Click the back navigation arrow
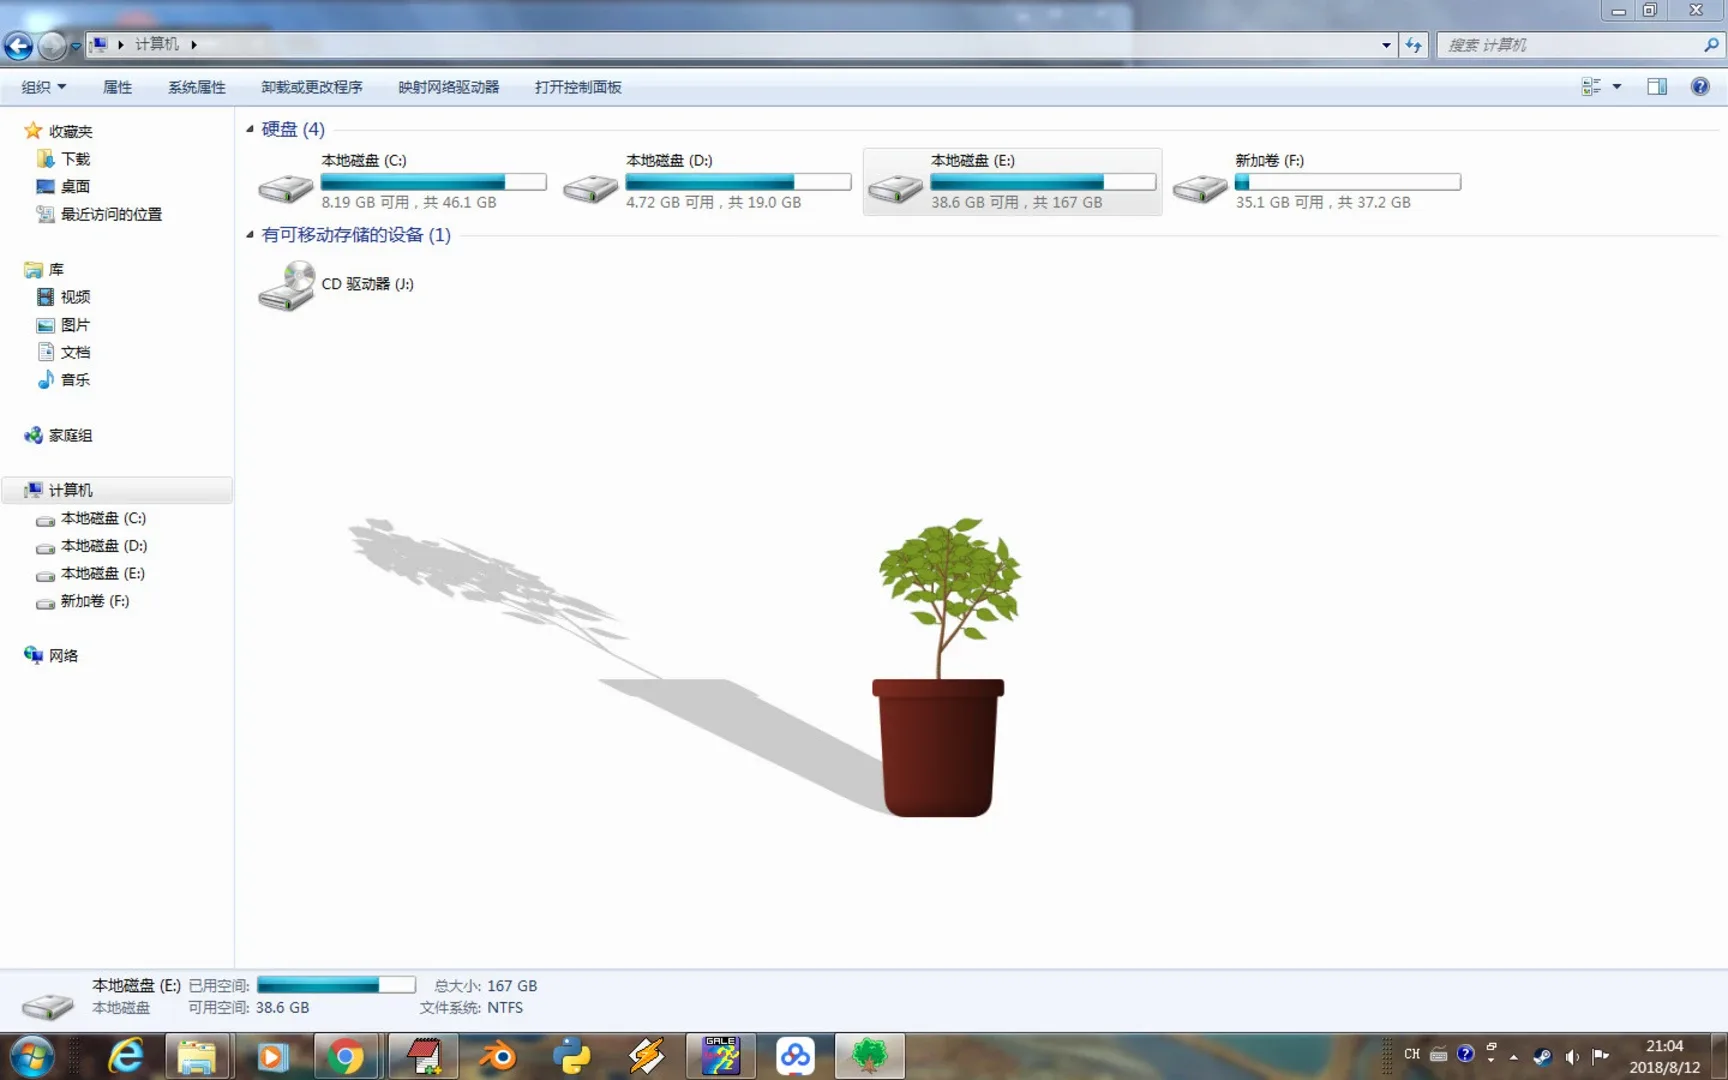Image resolution: width=1728 pixels, height=1080 pixels. pos(17,45)
